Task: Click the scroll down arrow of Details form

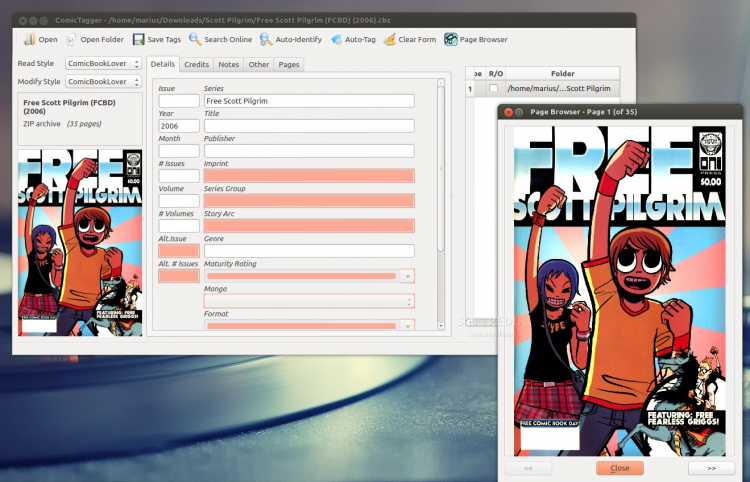Action: click(441, 326)
